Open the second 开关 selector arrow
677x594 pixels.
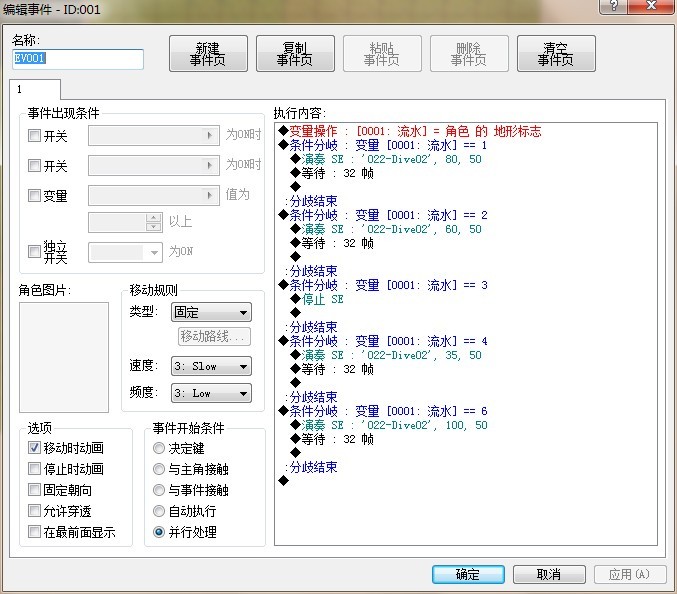(210, 165)
